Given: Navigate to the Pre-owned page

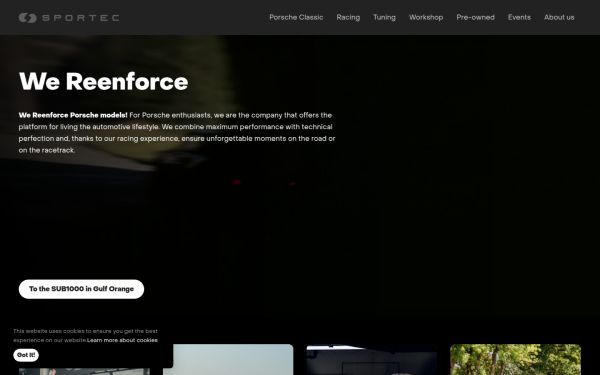Looking at the screenshot, I should (x=475, y=17).
